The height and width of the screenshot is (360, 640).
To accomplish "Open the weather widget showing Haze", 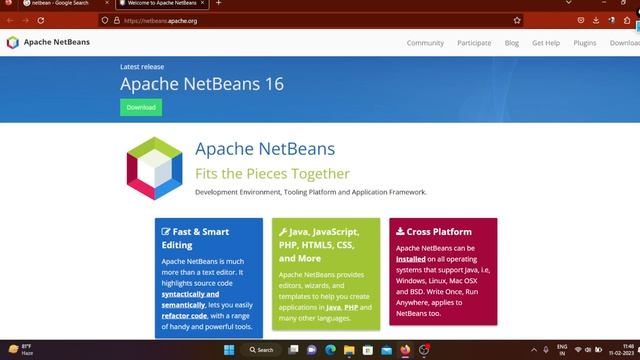I will (20, 350).
